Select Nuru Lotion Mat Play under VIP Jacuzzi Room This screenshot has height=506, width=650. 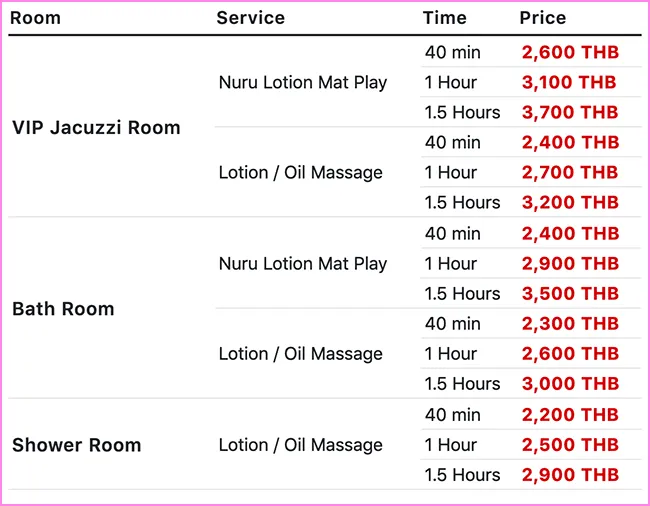point(302,82)
